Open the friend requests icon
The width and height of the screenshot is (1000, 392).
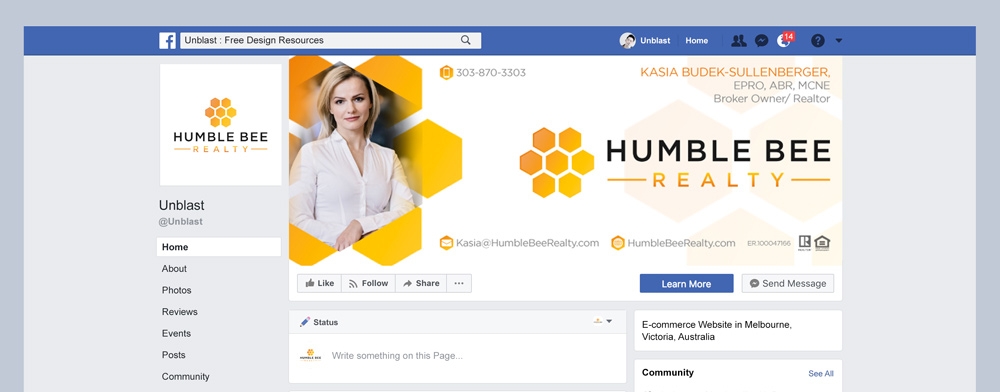[739, 41]
